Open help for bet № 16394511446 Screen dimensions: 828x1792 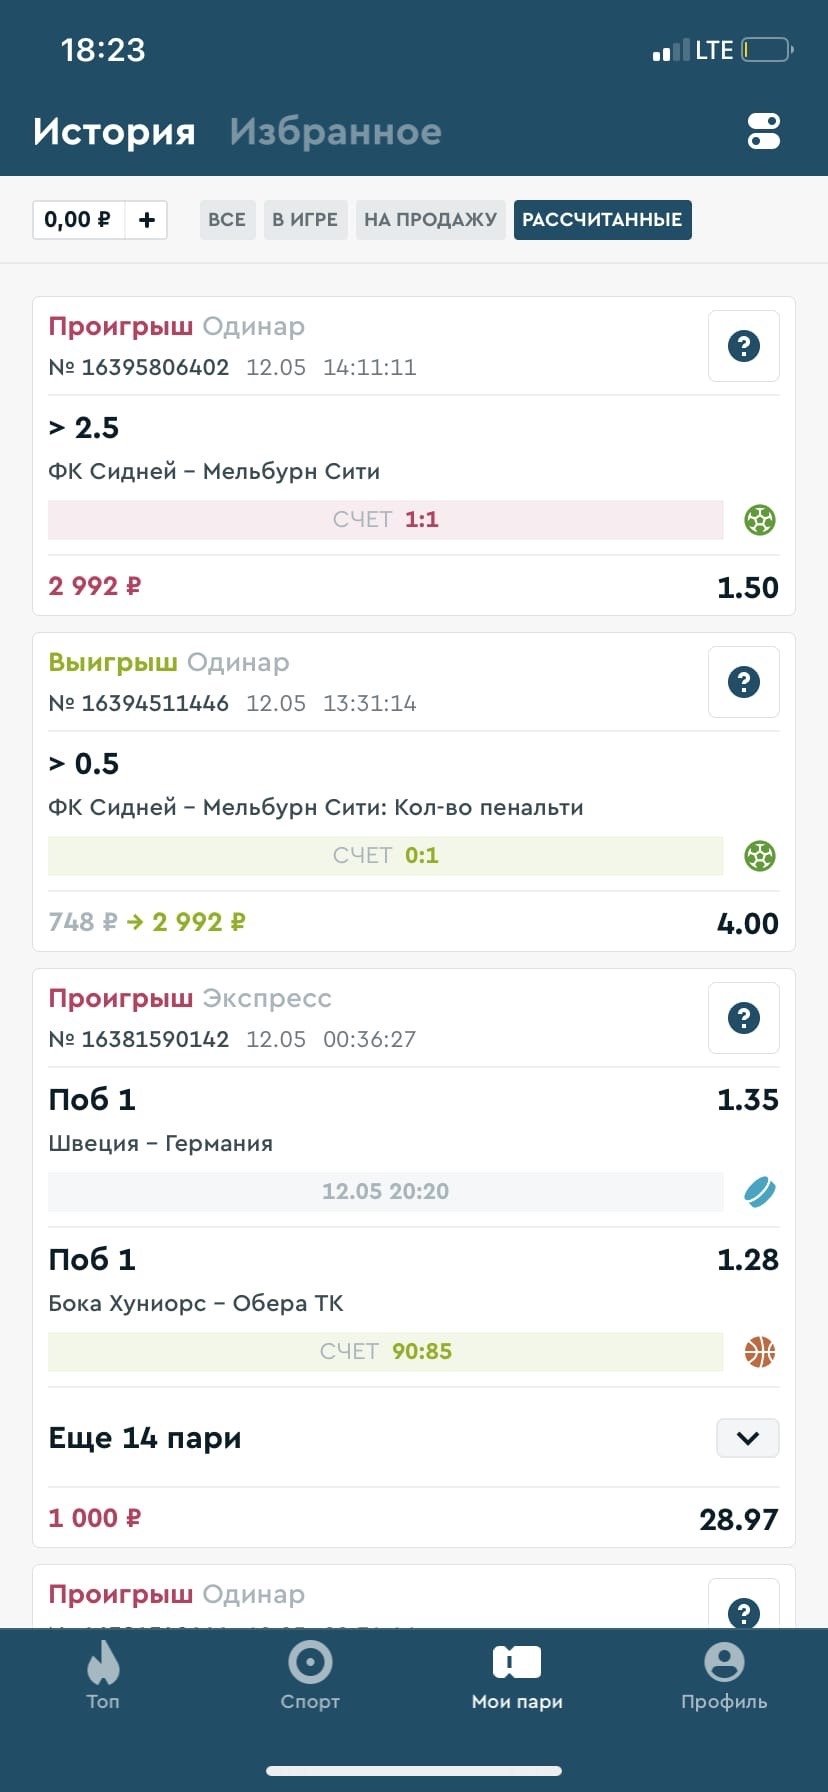click(x=743, y=682)
